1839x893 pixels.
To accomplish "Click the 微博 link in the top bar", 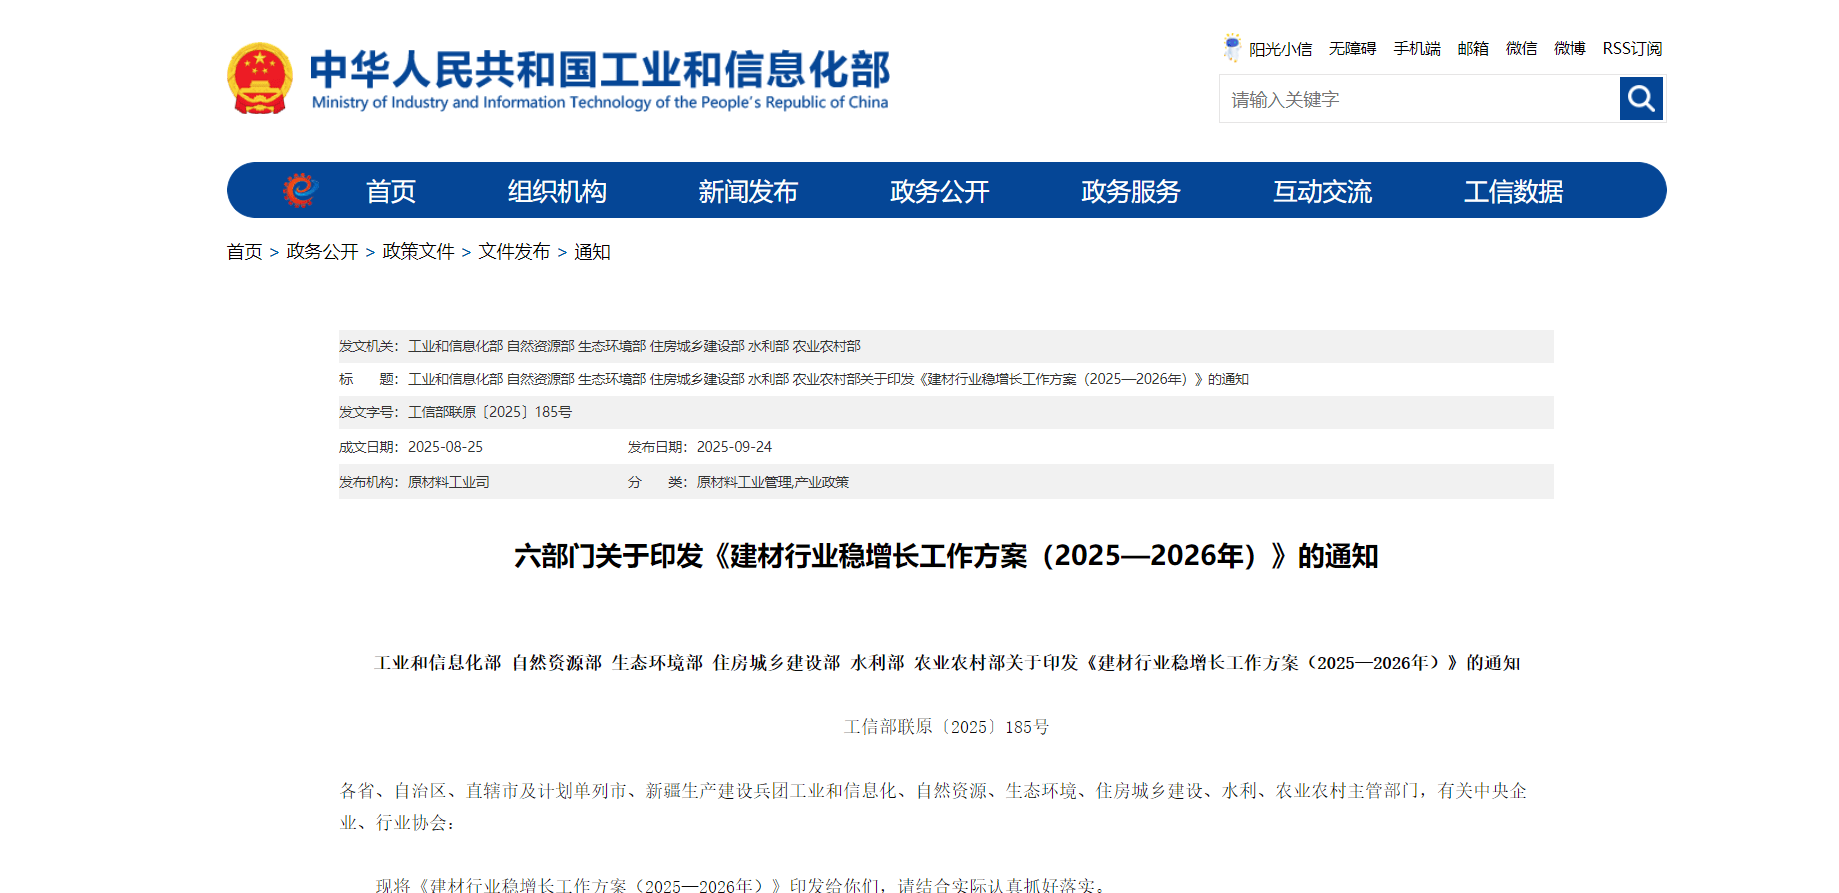I will tap(1569, 49).
